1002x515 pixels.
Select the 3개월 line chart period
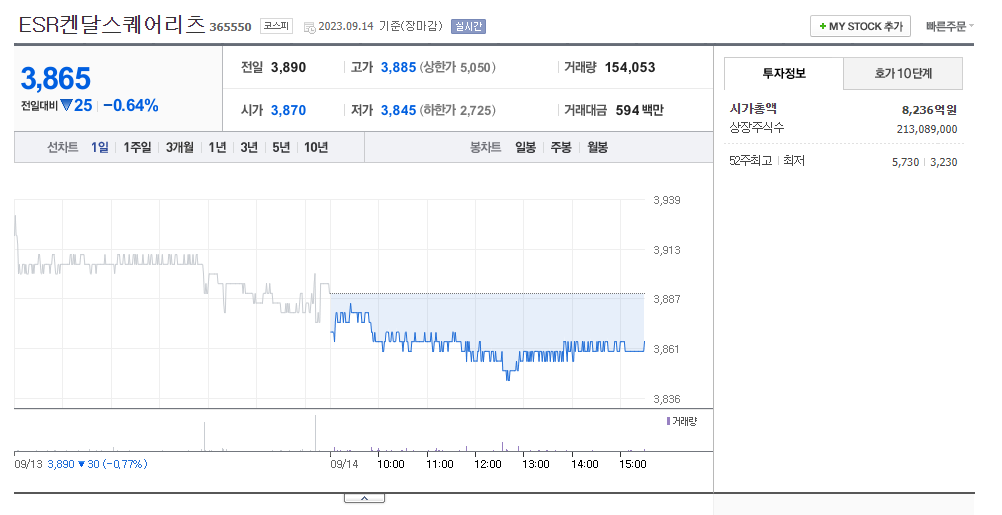point(180,148)
